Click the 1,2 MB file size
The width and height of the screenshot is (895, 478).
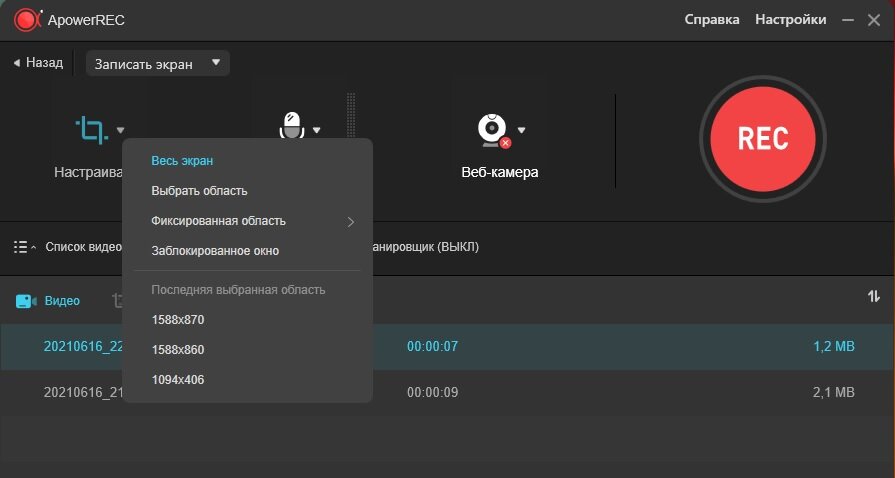[x=834, y=346]
